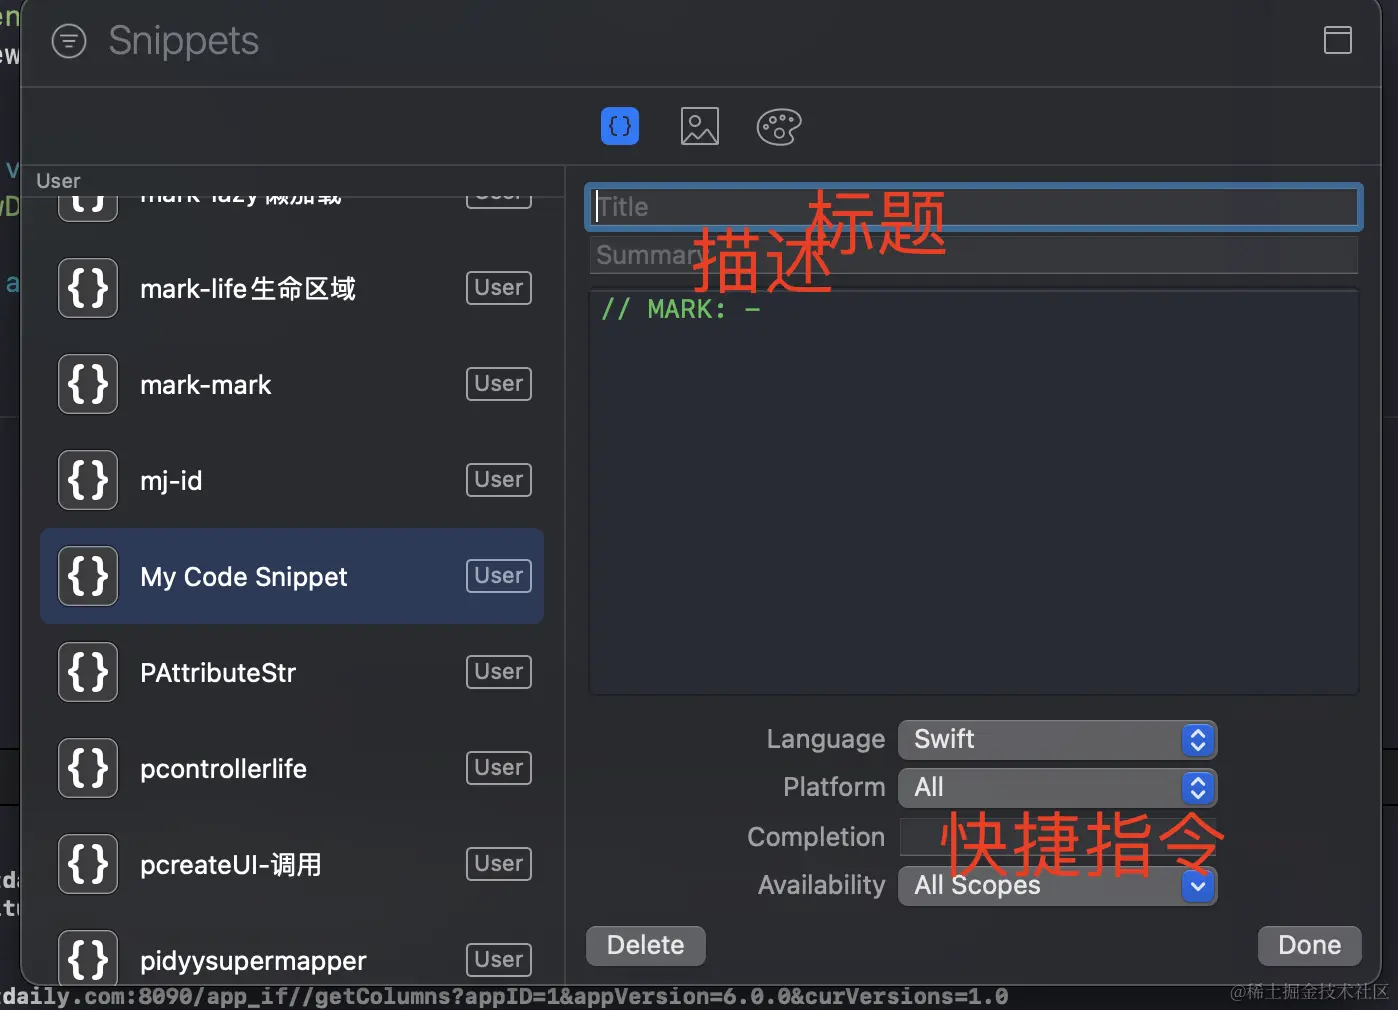This screenshot has height=1010, width=1398.
Task: Click the pcontrollerlife braces icon
Action: coord(88,768)
